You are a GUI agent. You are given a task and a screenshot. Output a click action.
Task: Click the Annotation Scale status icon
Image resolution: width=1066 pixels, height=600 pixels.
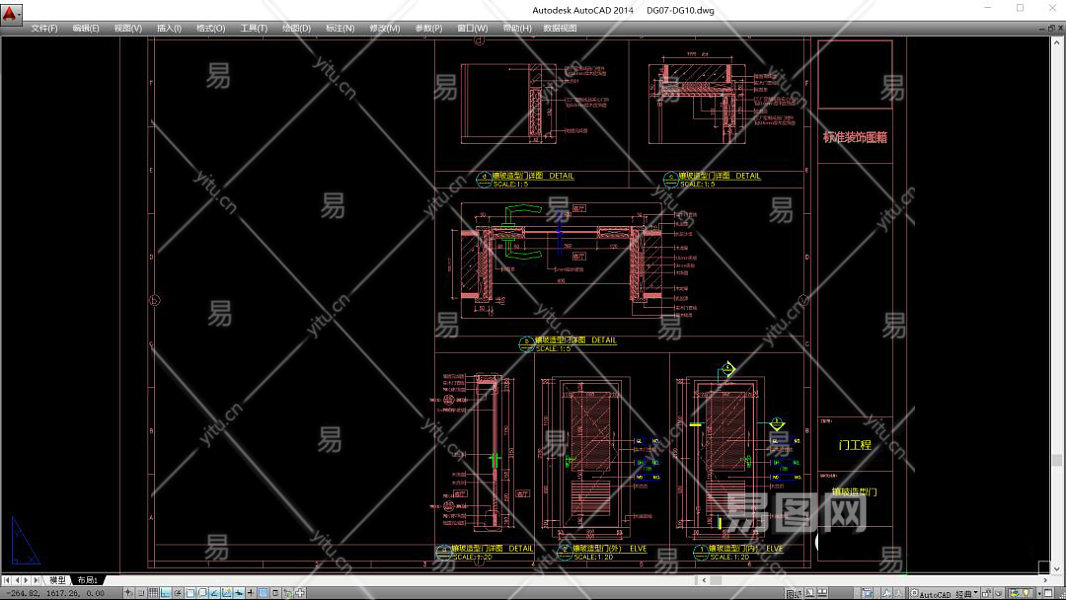[867, 593]
